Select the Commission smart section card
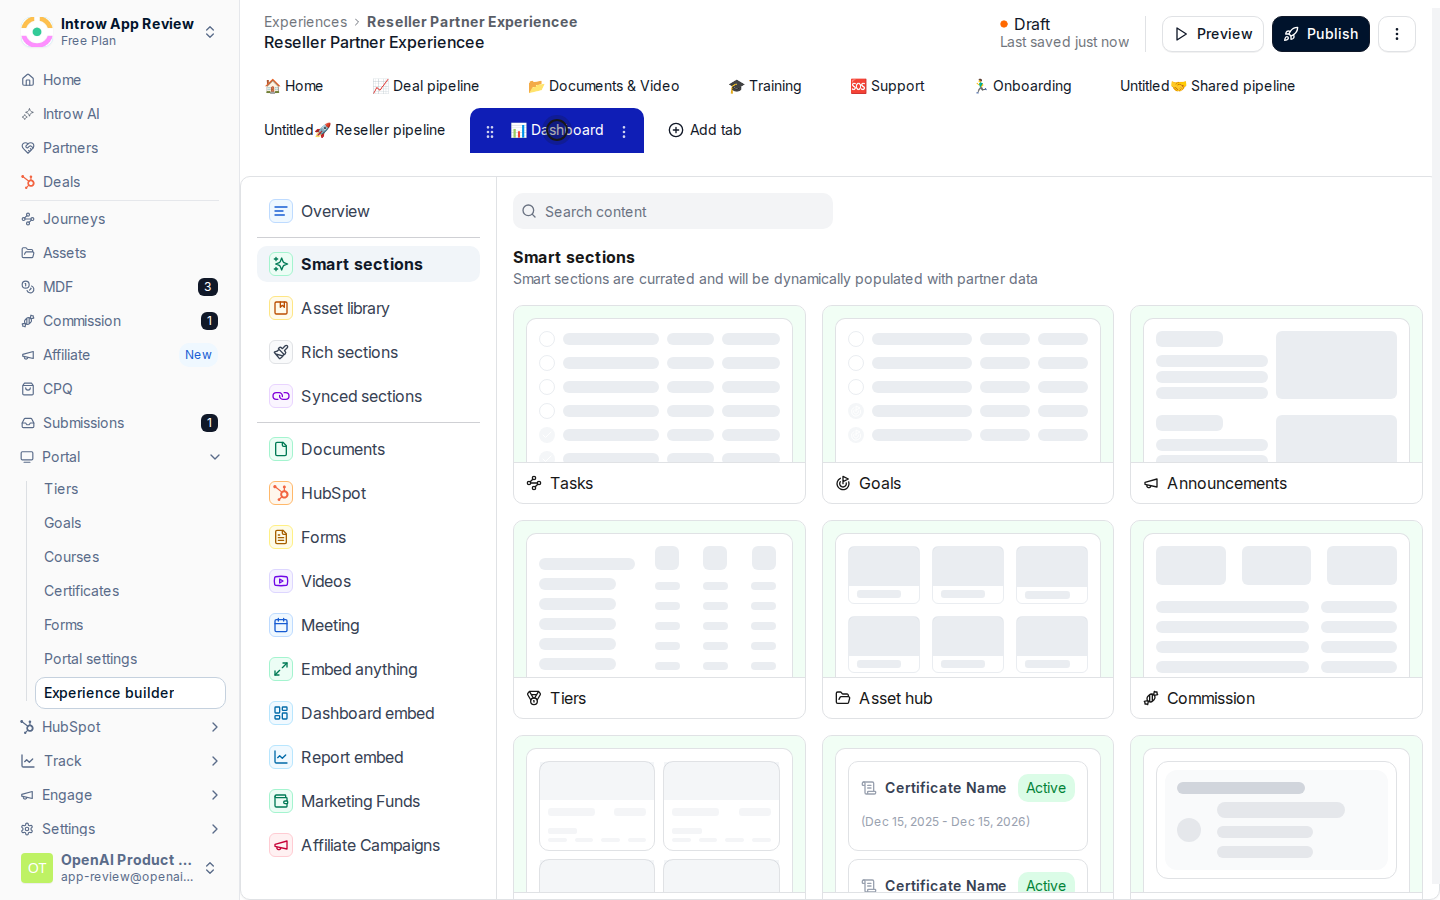This screenshot has height=900, width=1440. [1276, 619]
